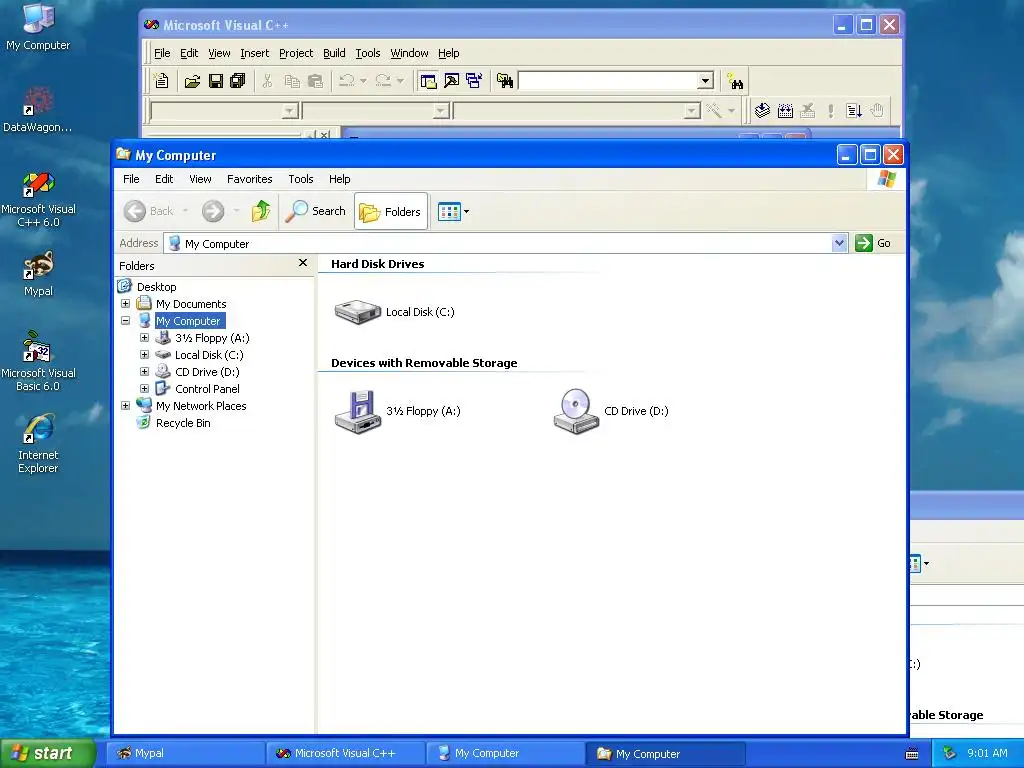Close the Folders pane with X
Viewport: 1024px width, 768px height.
(x=302, y=263)
